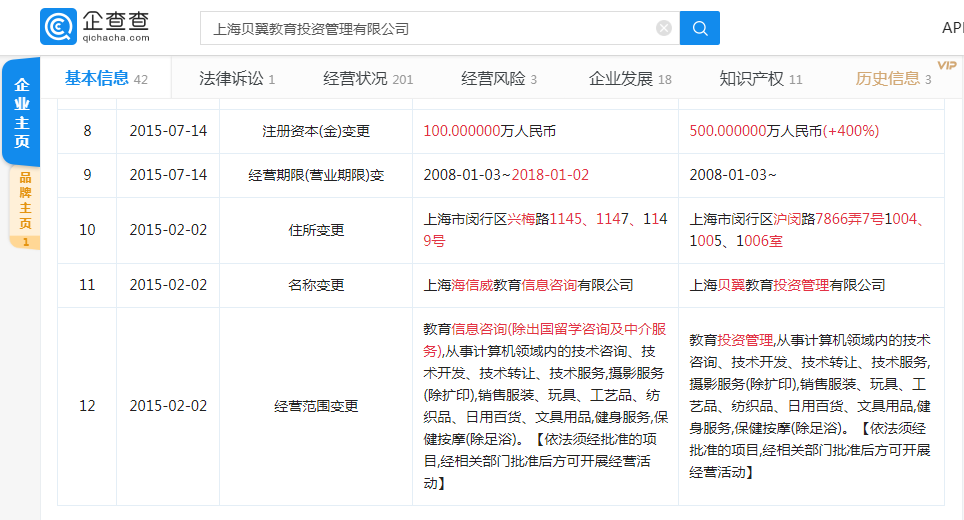Click the date in row 12
Screen dimensions: 964x520
[x=168, y=406]
